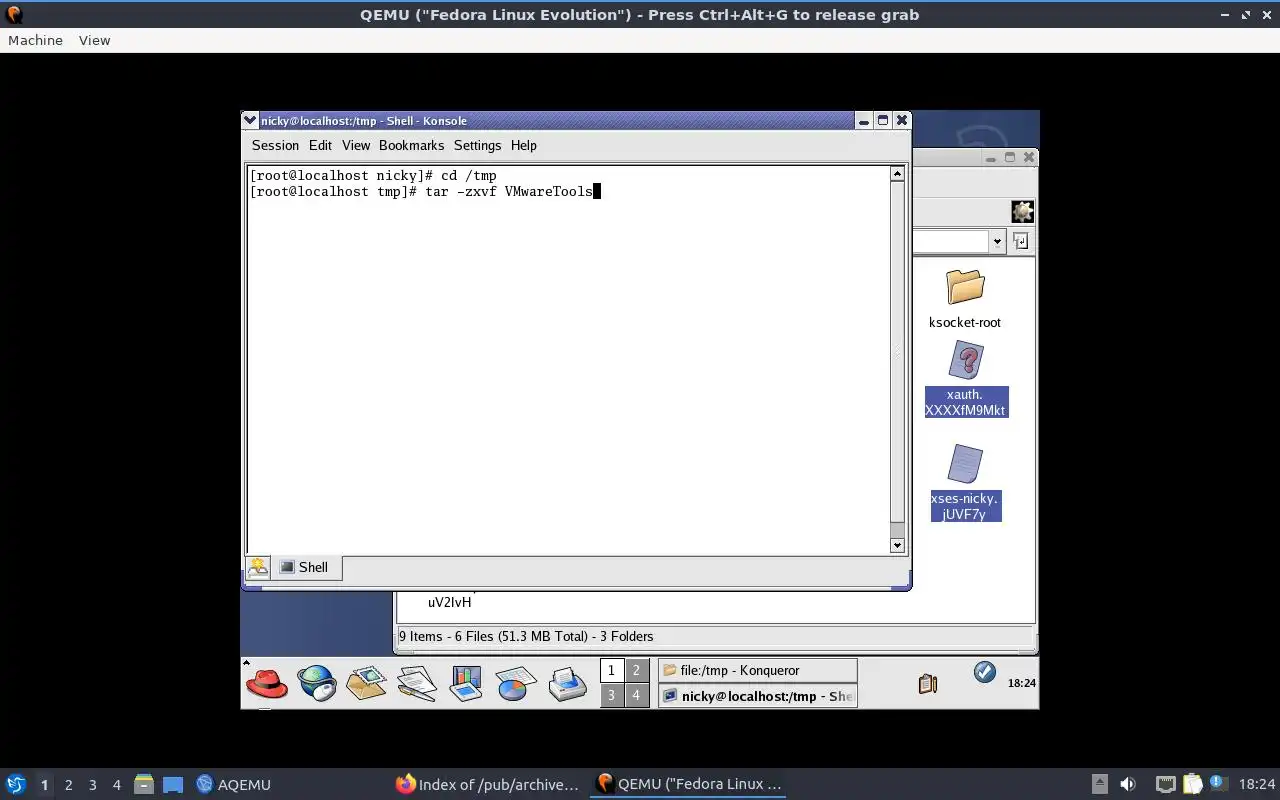Open the Help menu in Konsole
This screenshot has height=800, width=1280.
click(524, 145)
